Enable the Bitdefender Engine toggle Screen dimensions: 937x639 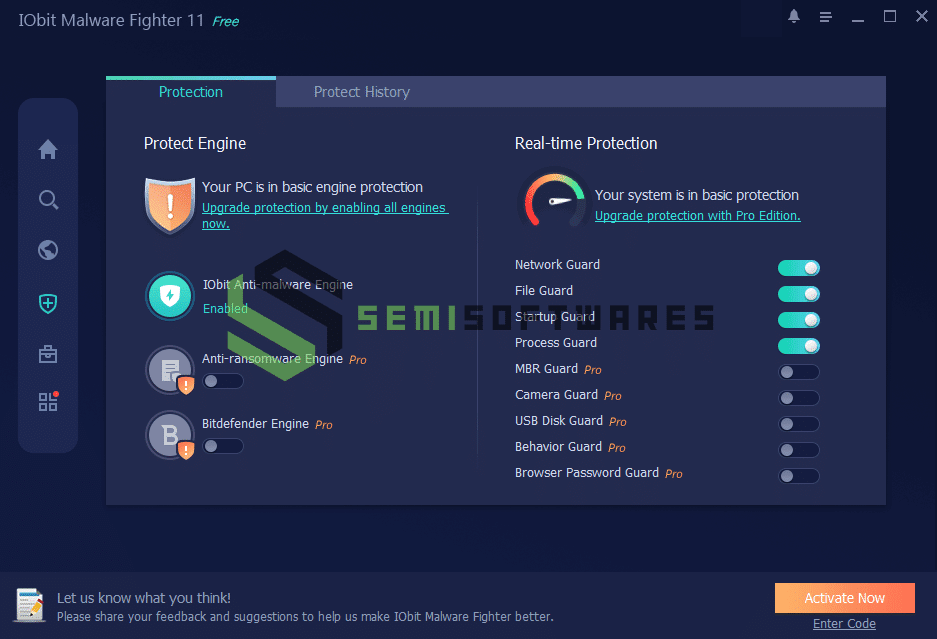223,447
